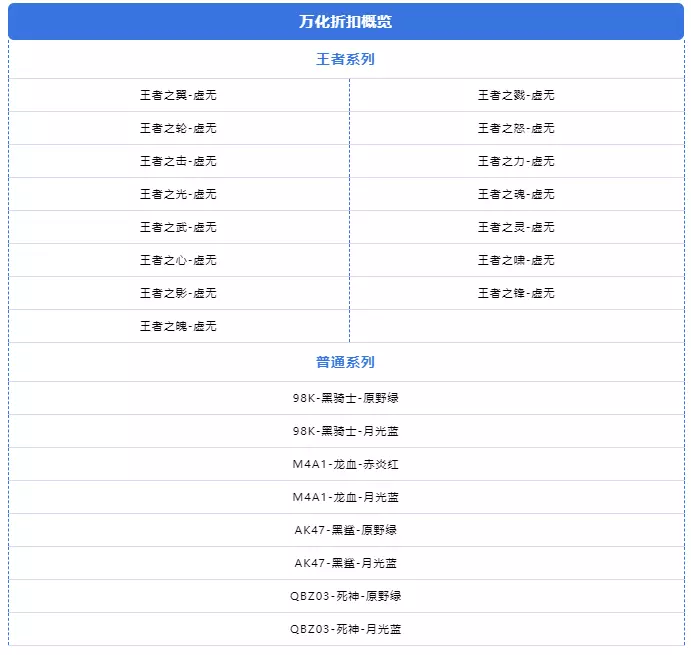Select the 98K-黑骑士-原野绿 row
Screen dimensions: 691x655
pyautogui.click(x=346, y=398)
